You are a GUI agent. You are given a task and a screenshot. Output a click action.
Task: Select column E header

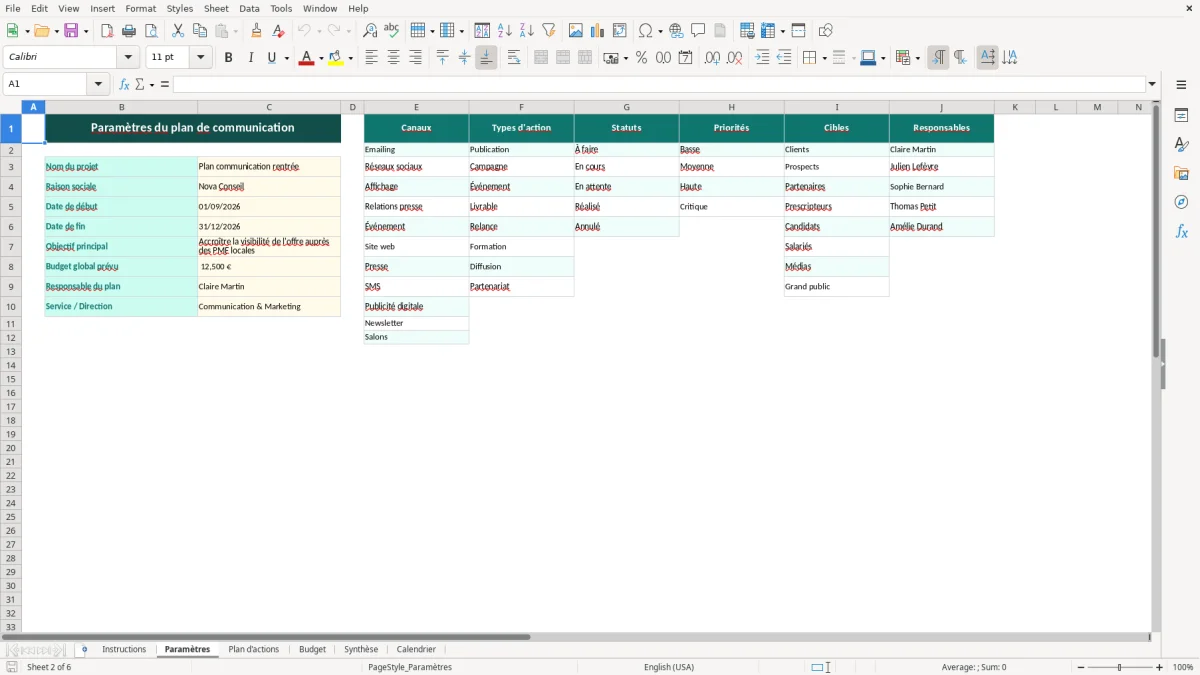click(416, 107)
